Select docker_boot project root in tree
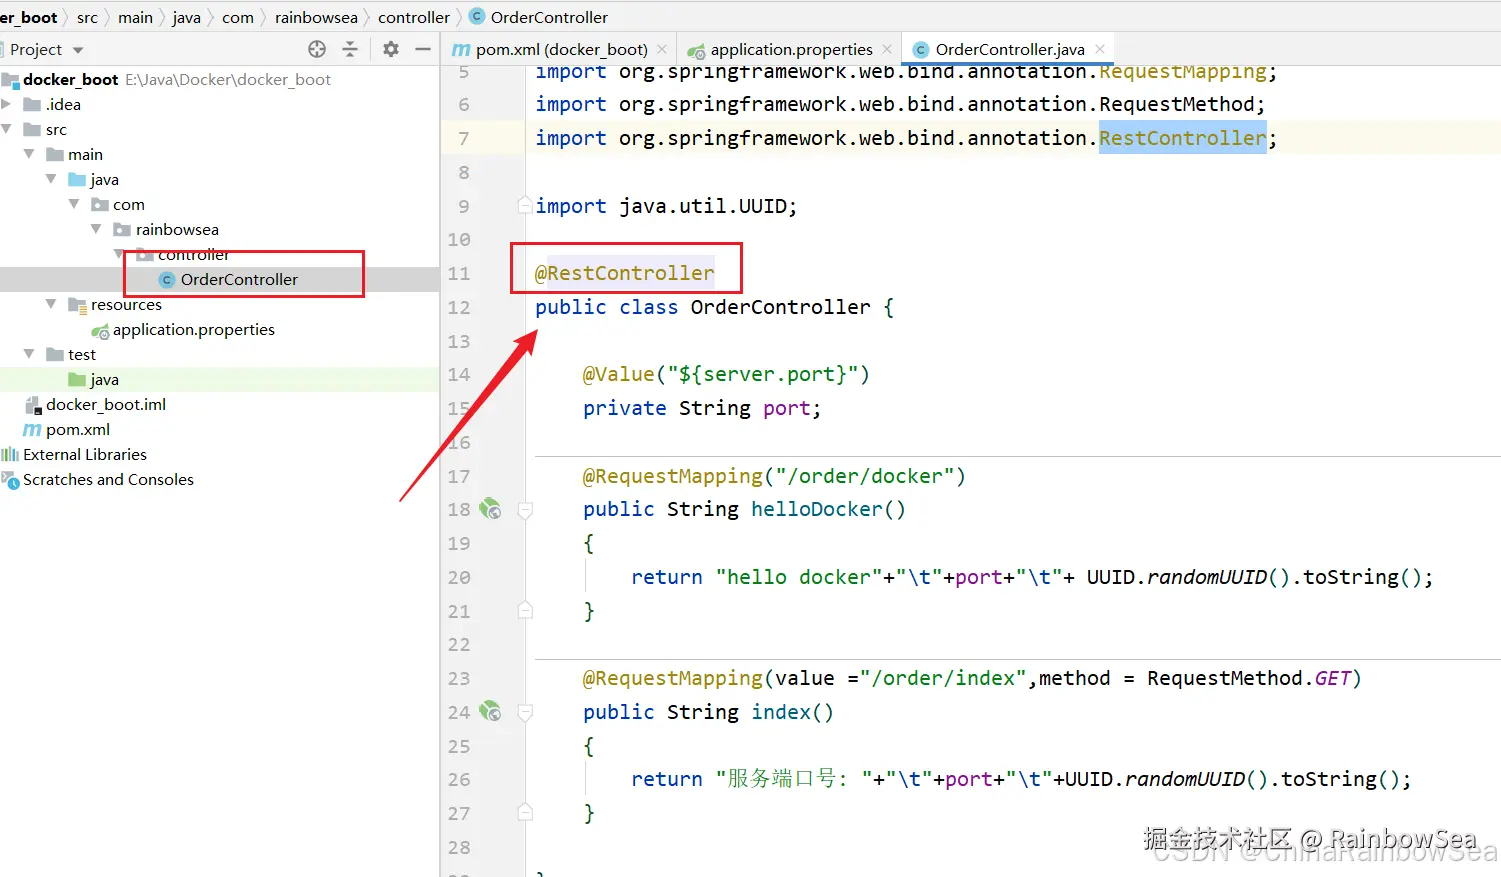1501x877 pixels. pos(70,79)
